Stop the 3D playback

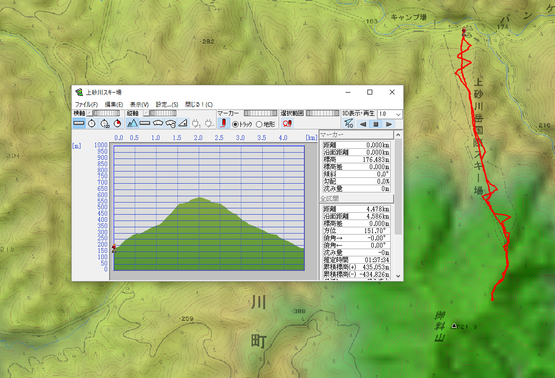(376, 124)
